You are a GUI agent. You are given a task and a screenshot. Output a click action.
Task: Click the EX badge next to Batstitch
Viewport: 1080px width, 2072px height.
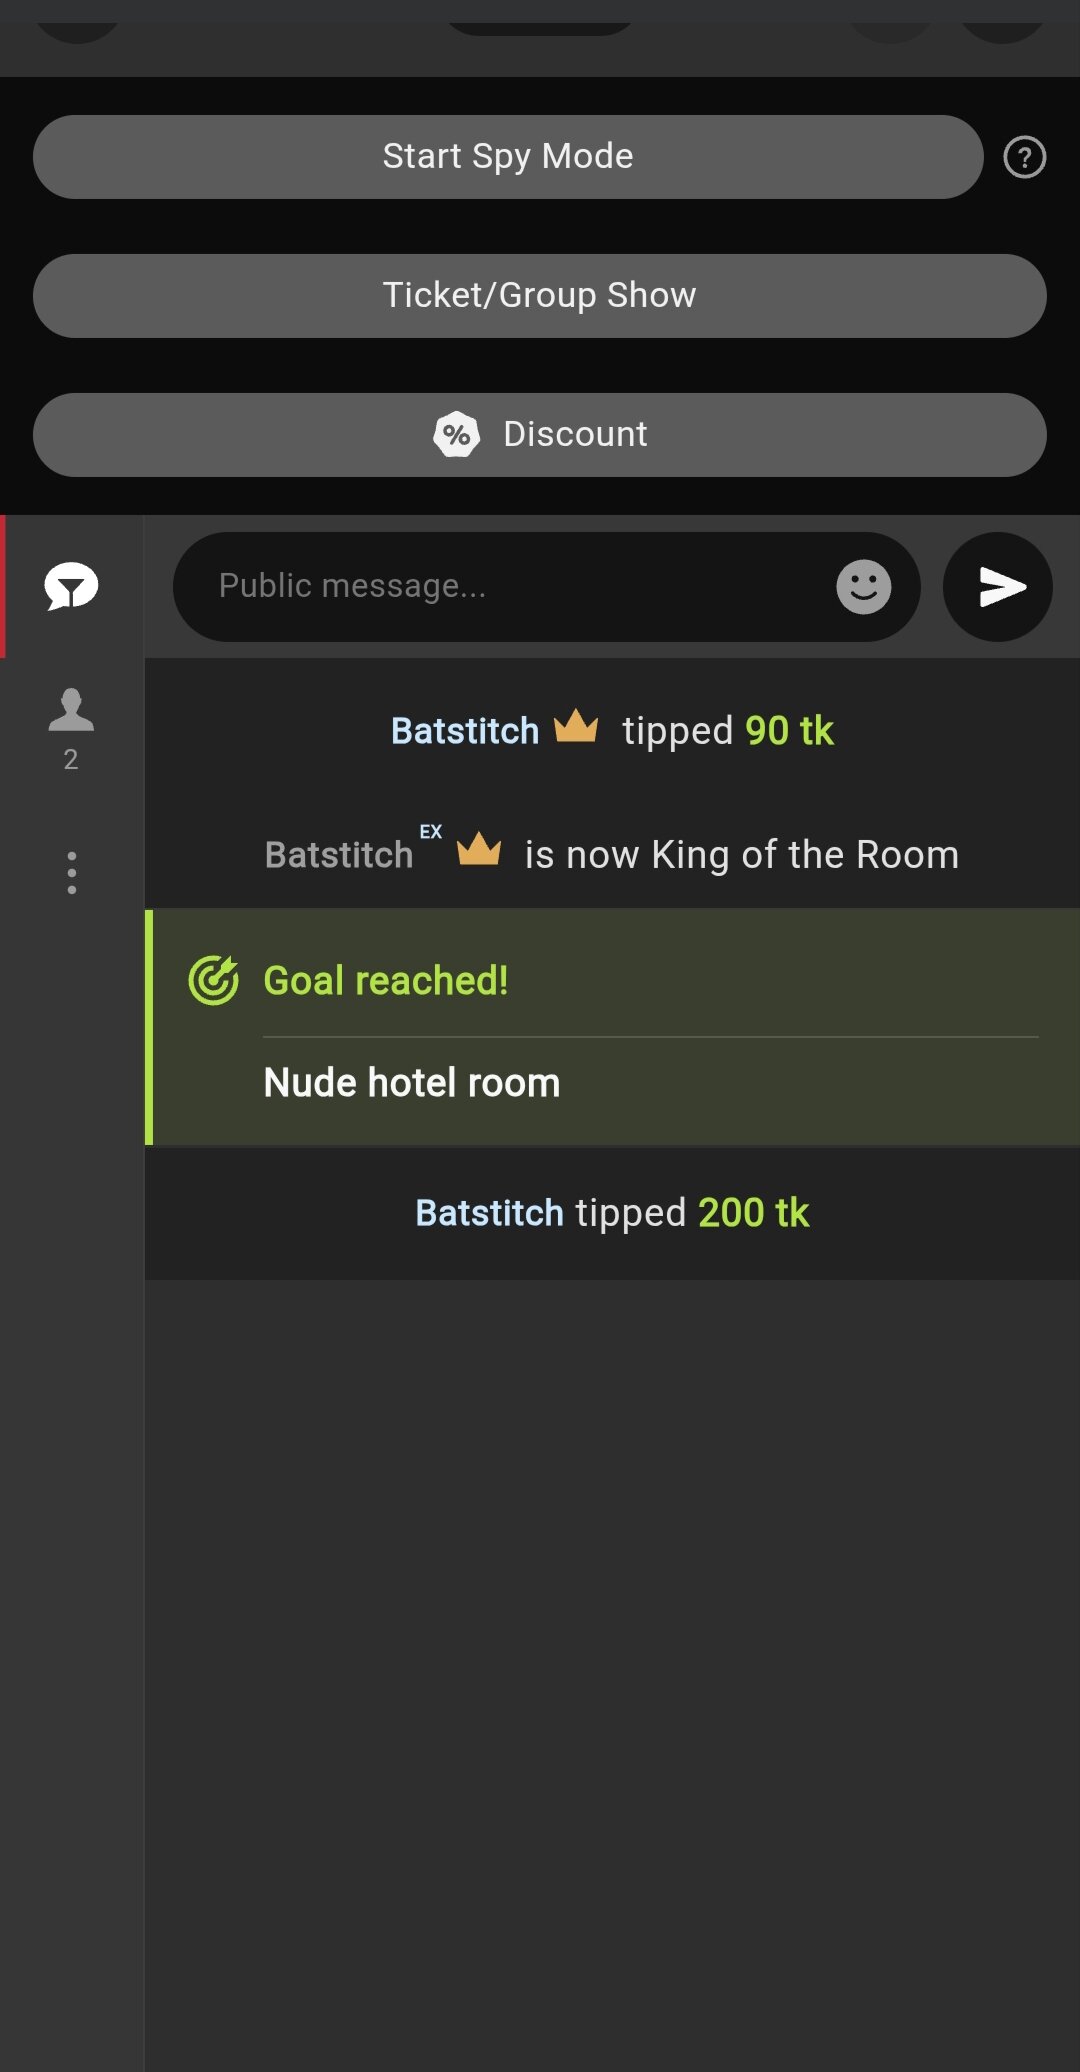tap(431, 832)
